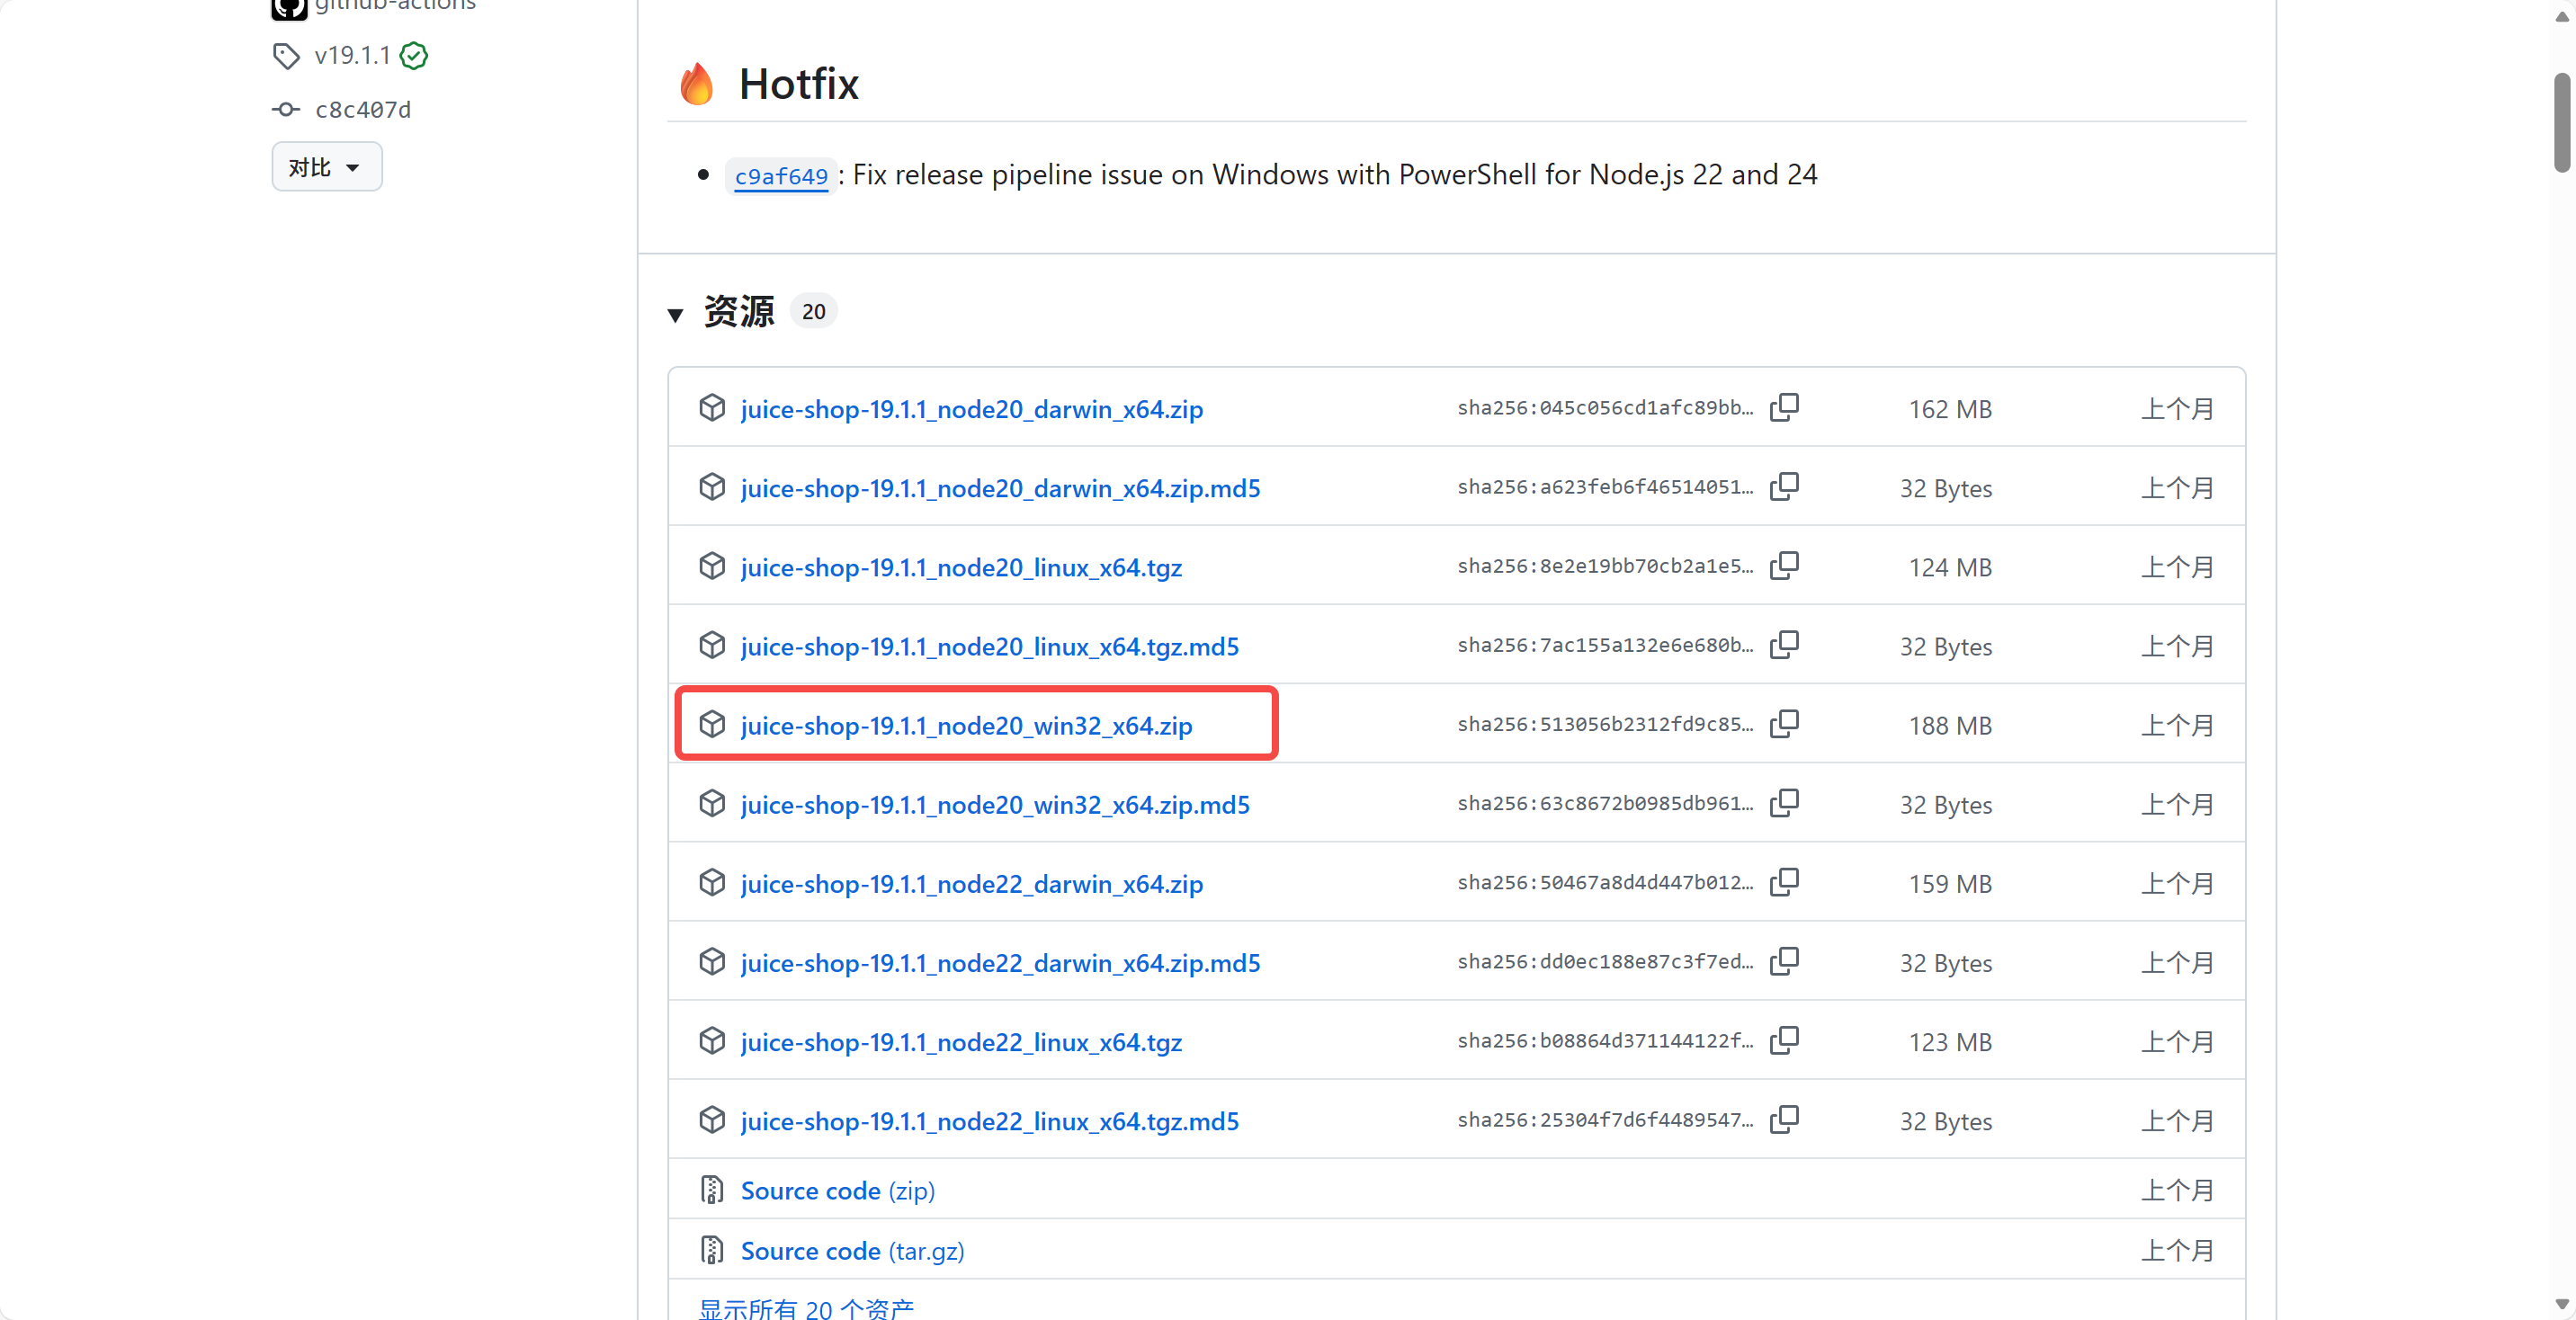Click the tag icon next to v19.1.1

[285, 56]
